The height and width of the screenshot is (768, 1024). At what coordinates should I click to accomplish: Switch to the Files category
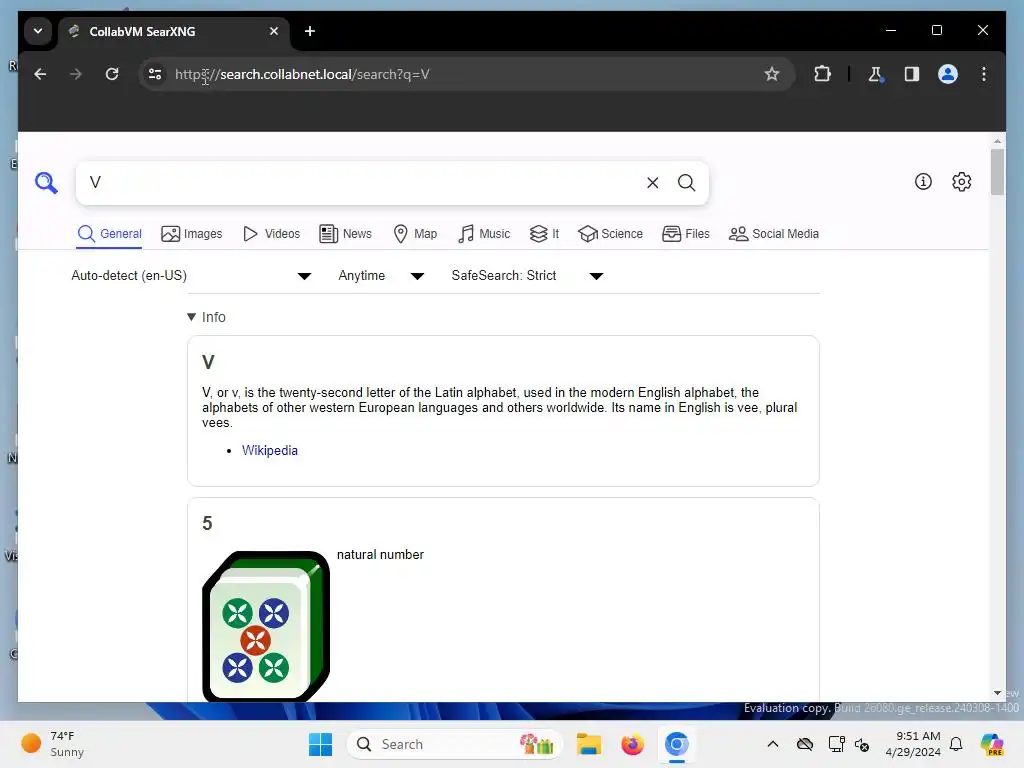click(686, 234)
